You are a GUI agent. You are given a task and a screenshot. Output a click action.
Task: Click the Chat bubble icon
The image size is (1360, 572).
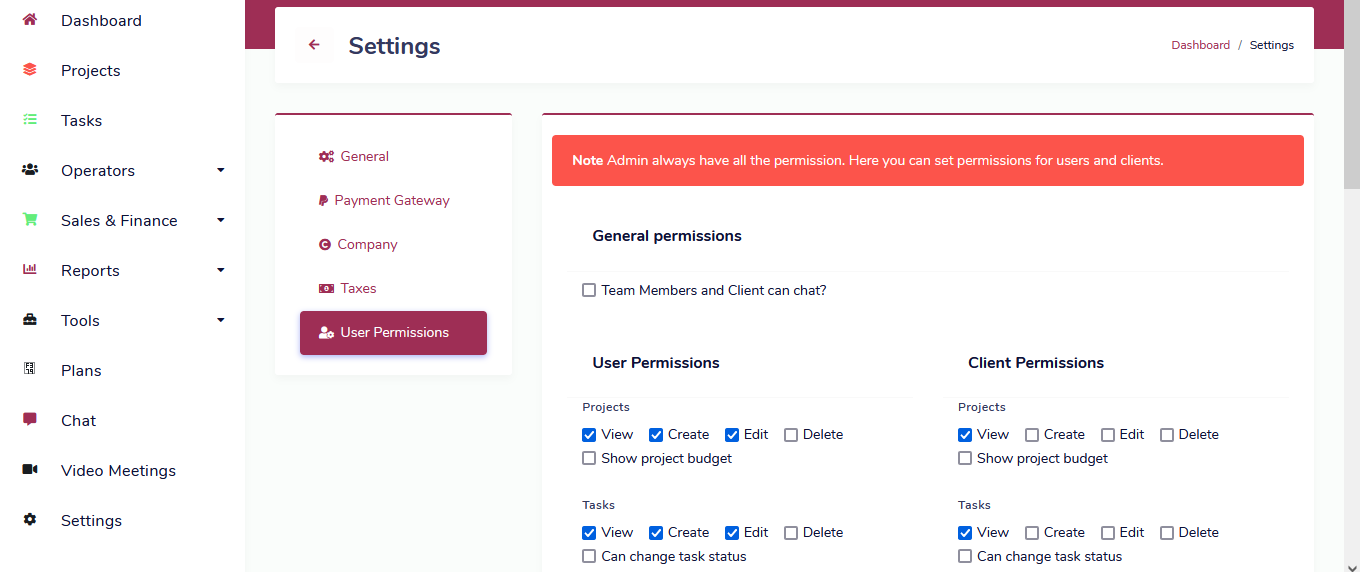pos(30,420)
